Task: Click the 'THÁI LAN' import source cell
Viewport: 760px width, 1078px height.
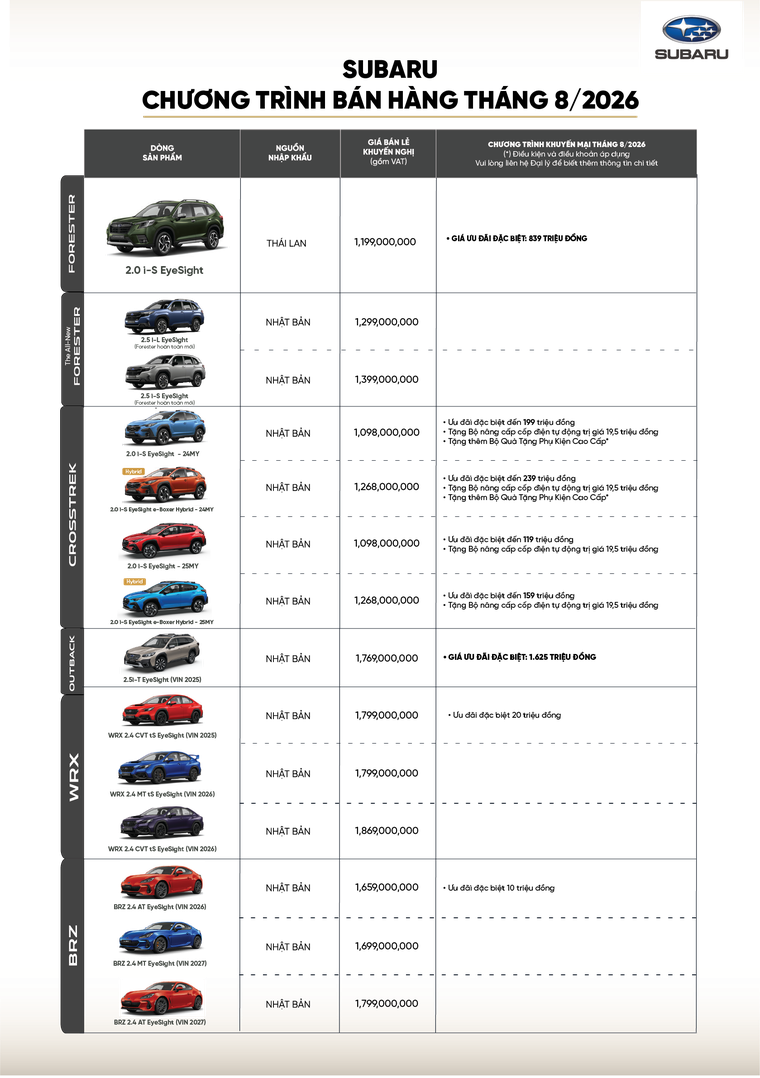Action: (287, 243)
